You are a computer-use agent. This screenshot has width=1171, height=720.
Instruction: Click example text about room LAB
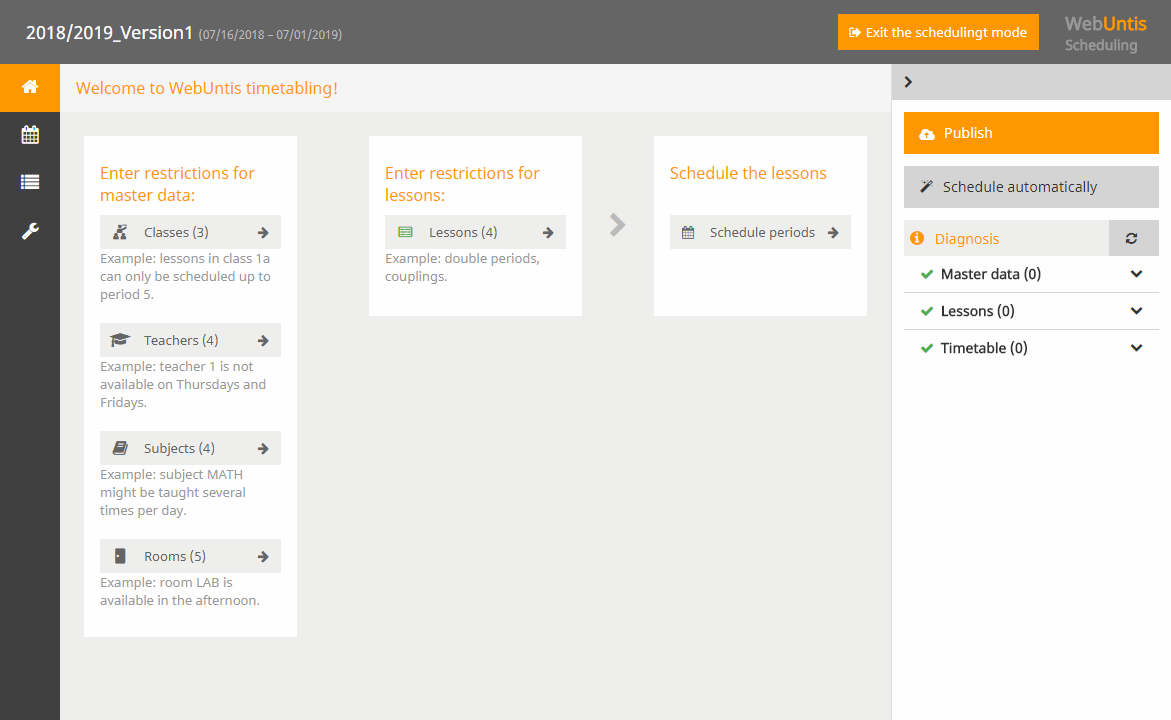pos(180,592)
